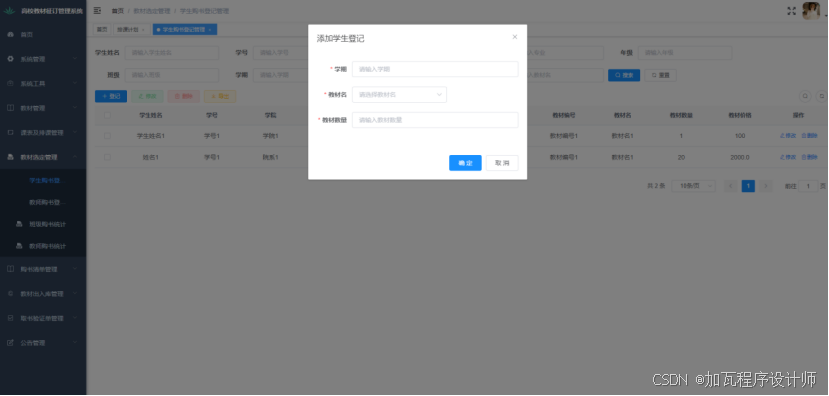Open the user avatar menu
Screen dimensions: 829x396
pyautogui.click(x=810, y=11)
